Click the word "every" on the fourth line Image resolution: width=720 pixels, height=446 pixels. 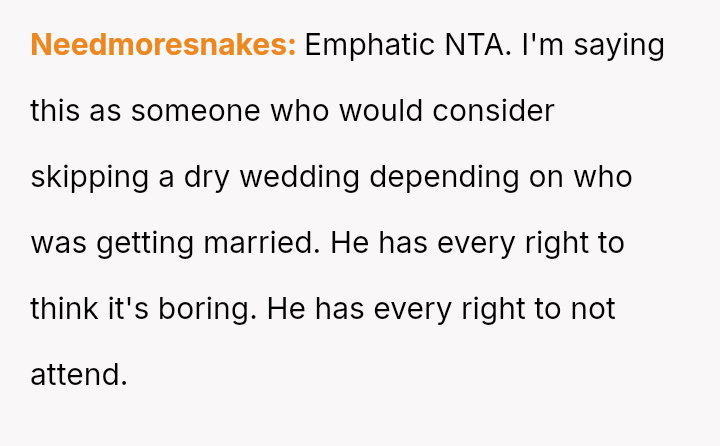pos(476,243)
